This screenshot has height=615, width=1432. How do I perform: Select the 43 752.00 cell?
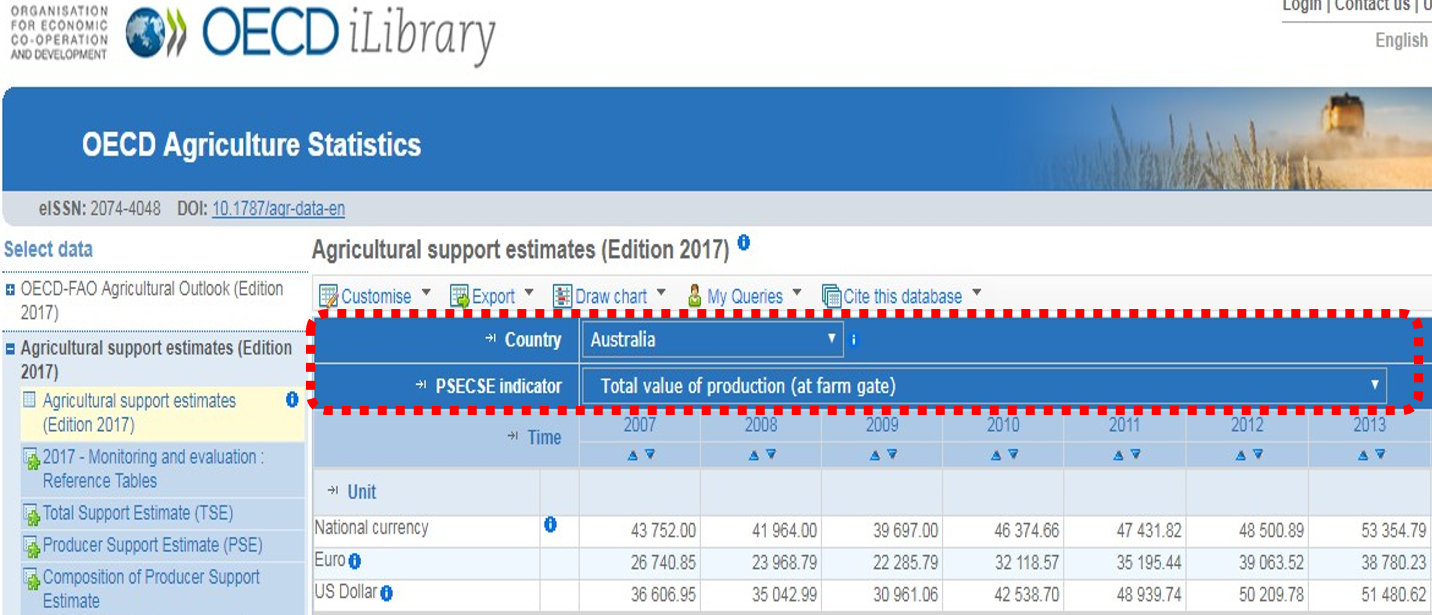coord(640,530)
